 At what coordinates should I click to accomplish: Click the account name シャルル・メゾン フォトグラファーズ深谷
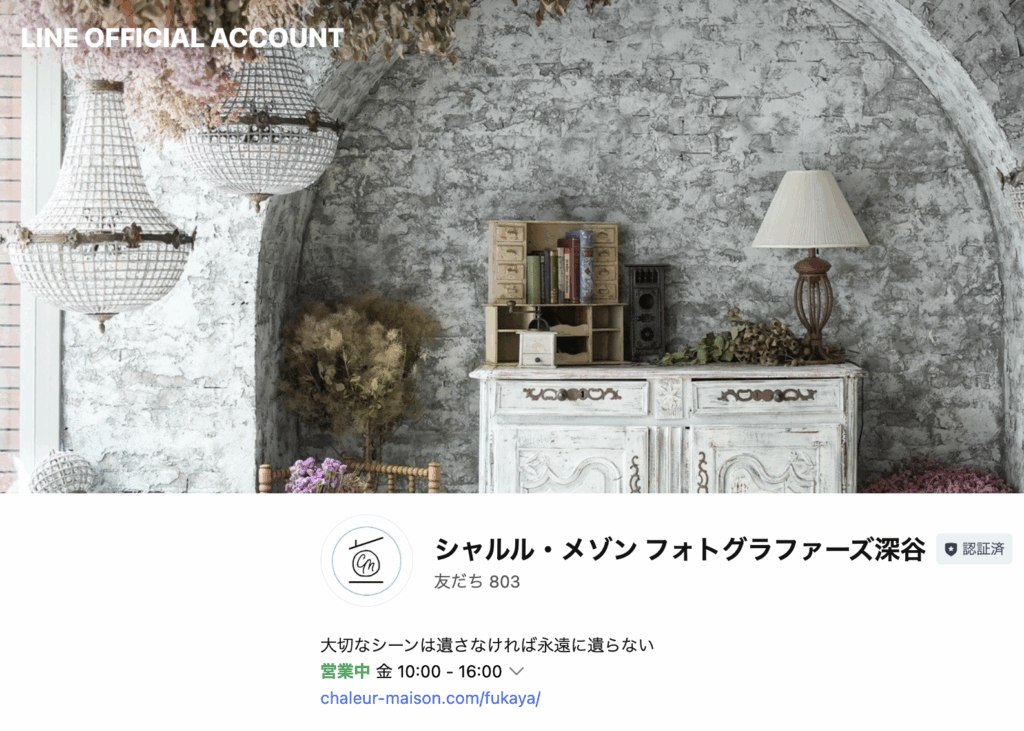point(680,549)
